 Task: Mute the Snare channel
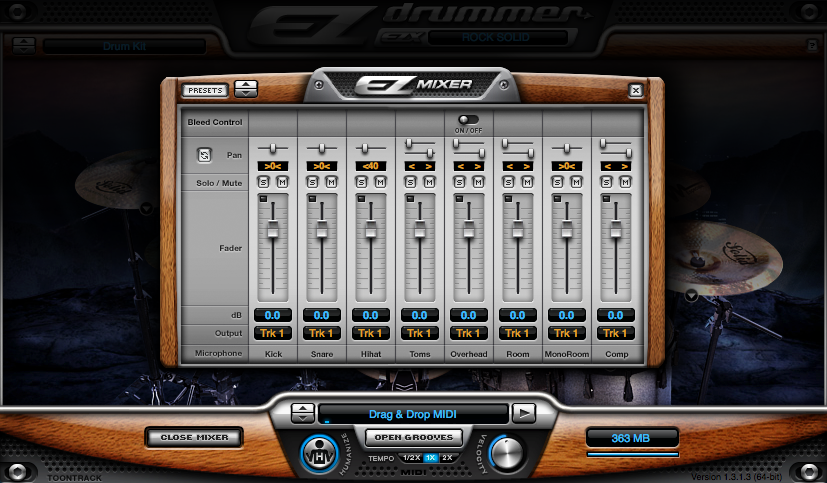click(331, 182)
